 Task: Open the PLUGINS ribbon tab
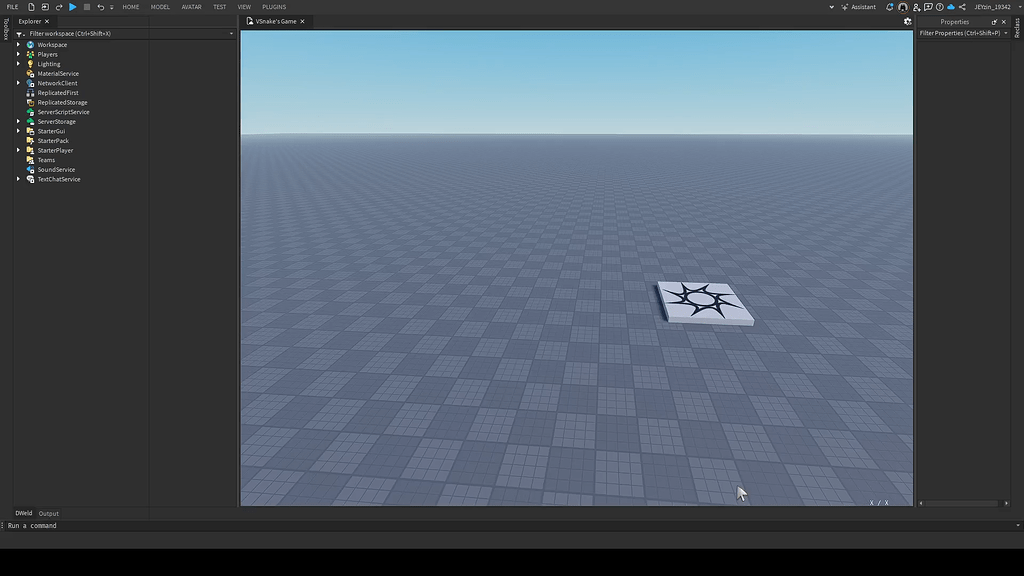tap(274, 6)
